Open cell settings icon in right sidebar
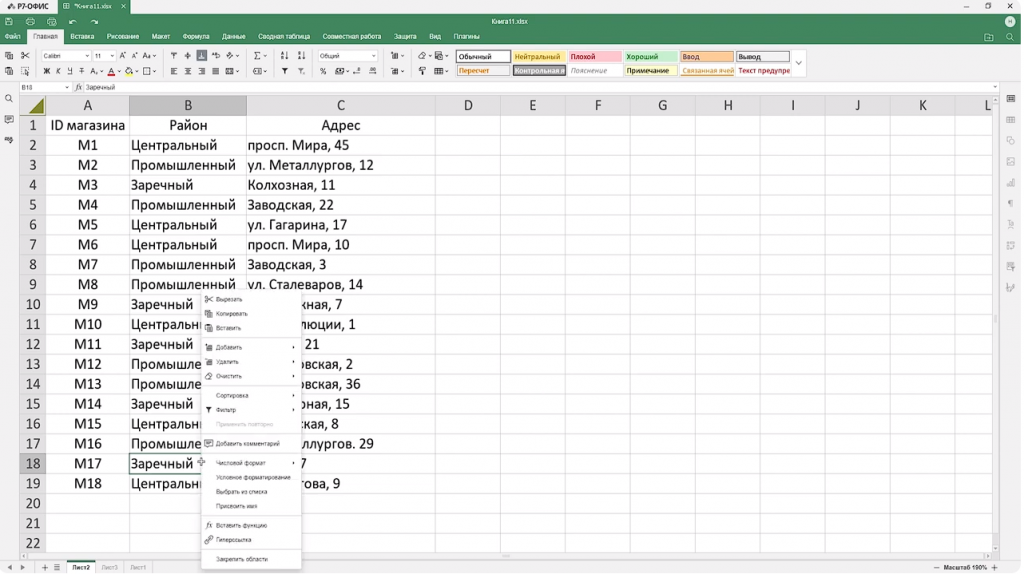Viewport: 1024px width, 574px height. [x=1010, y=99]
